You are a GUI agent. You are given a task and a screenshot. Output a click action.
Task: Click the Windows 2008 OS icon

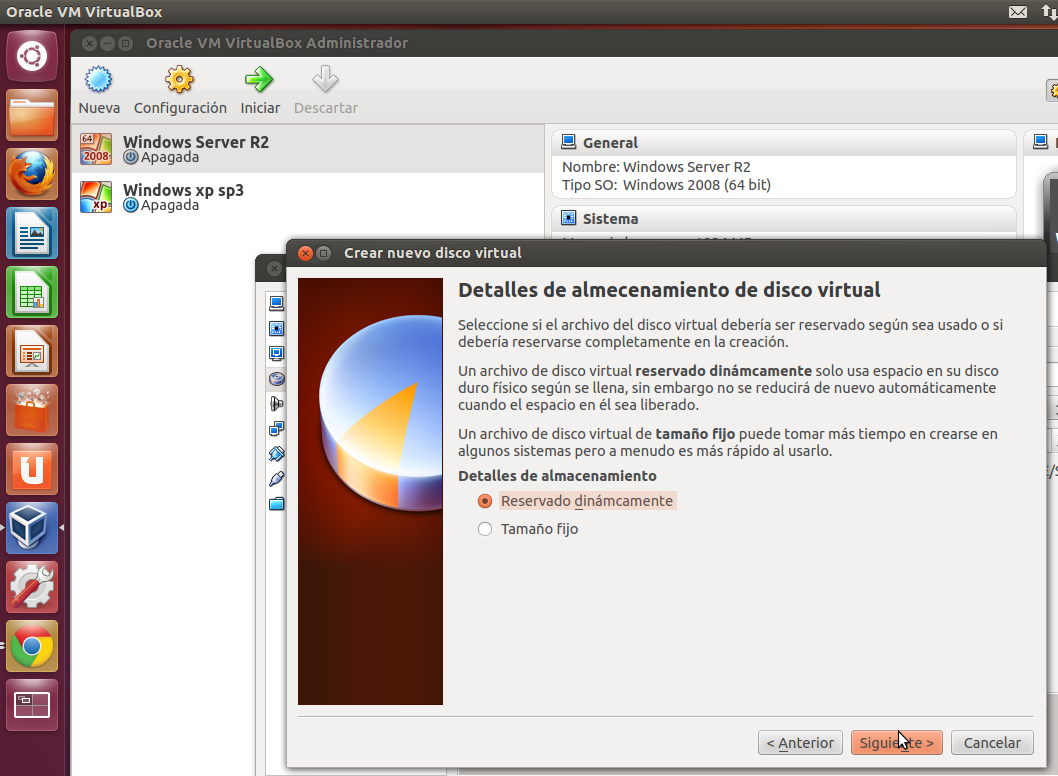click(x=96, y=149)
